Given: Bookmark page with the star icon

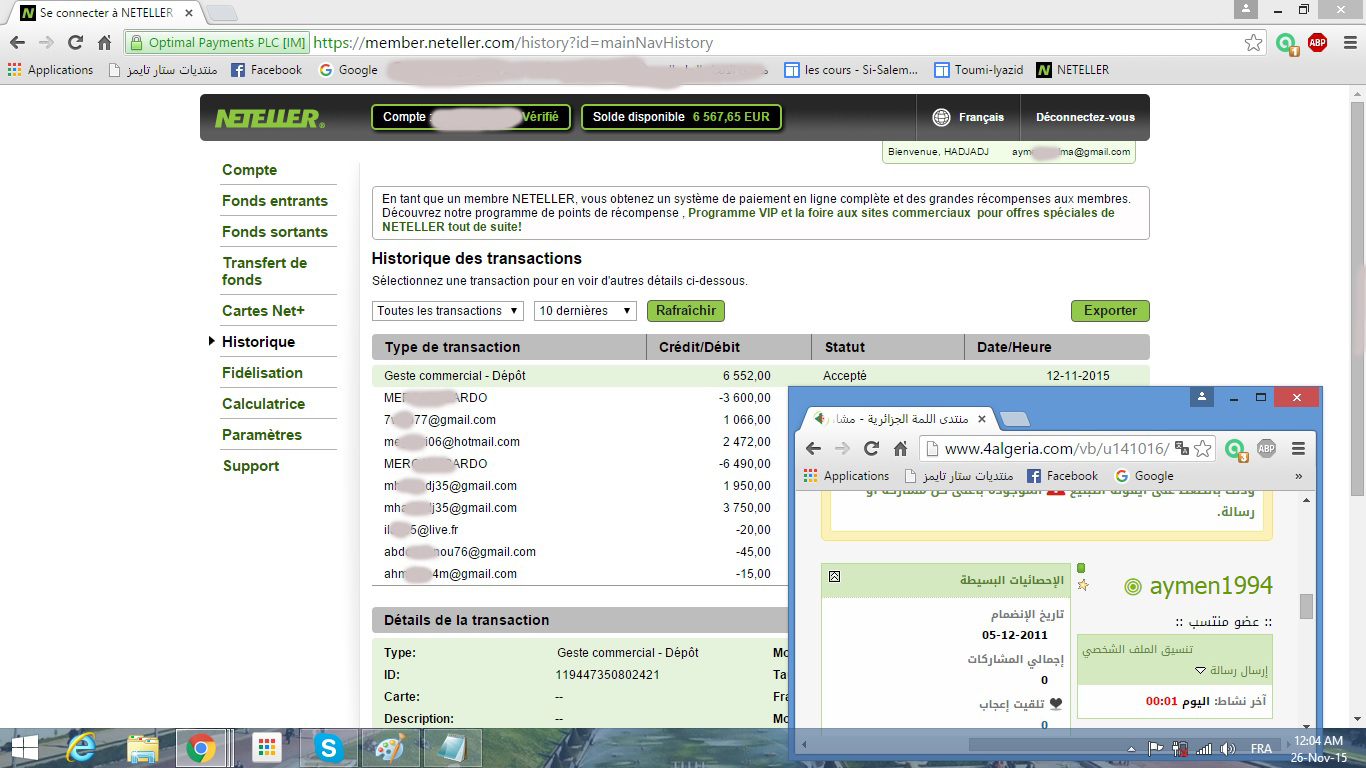Looking at the screenshot, I should click(x=1253, y=43).
